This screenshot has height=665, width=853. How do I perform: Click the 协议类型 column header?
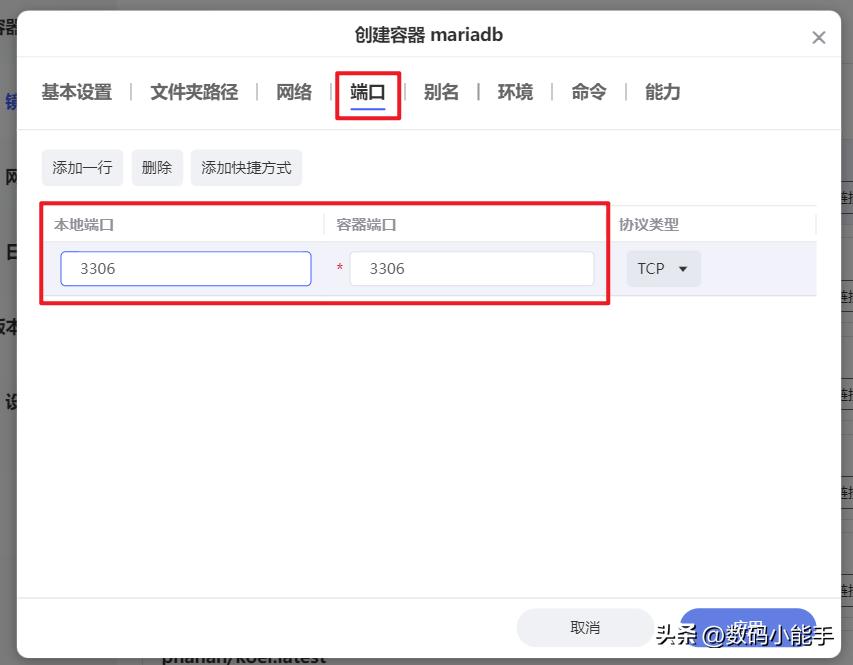pyautogui.click(x=648, y=225)
